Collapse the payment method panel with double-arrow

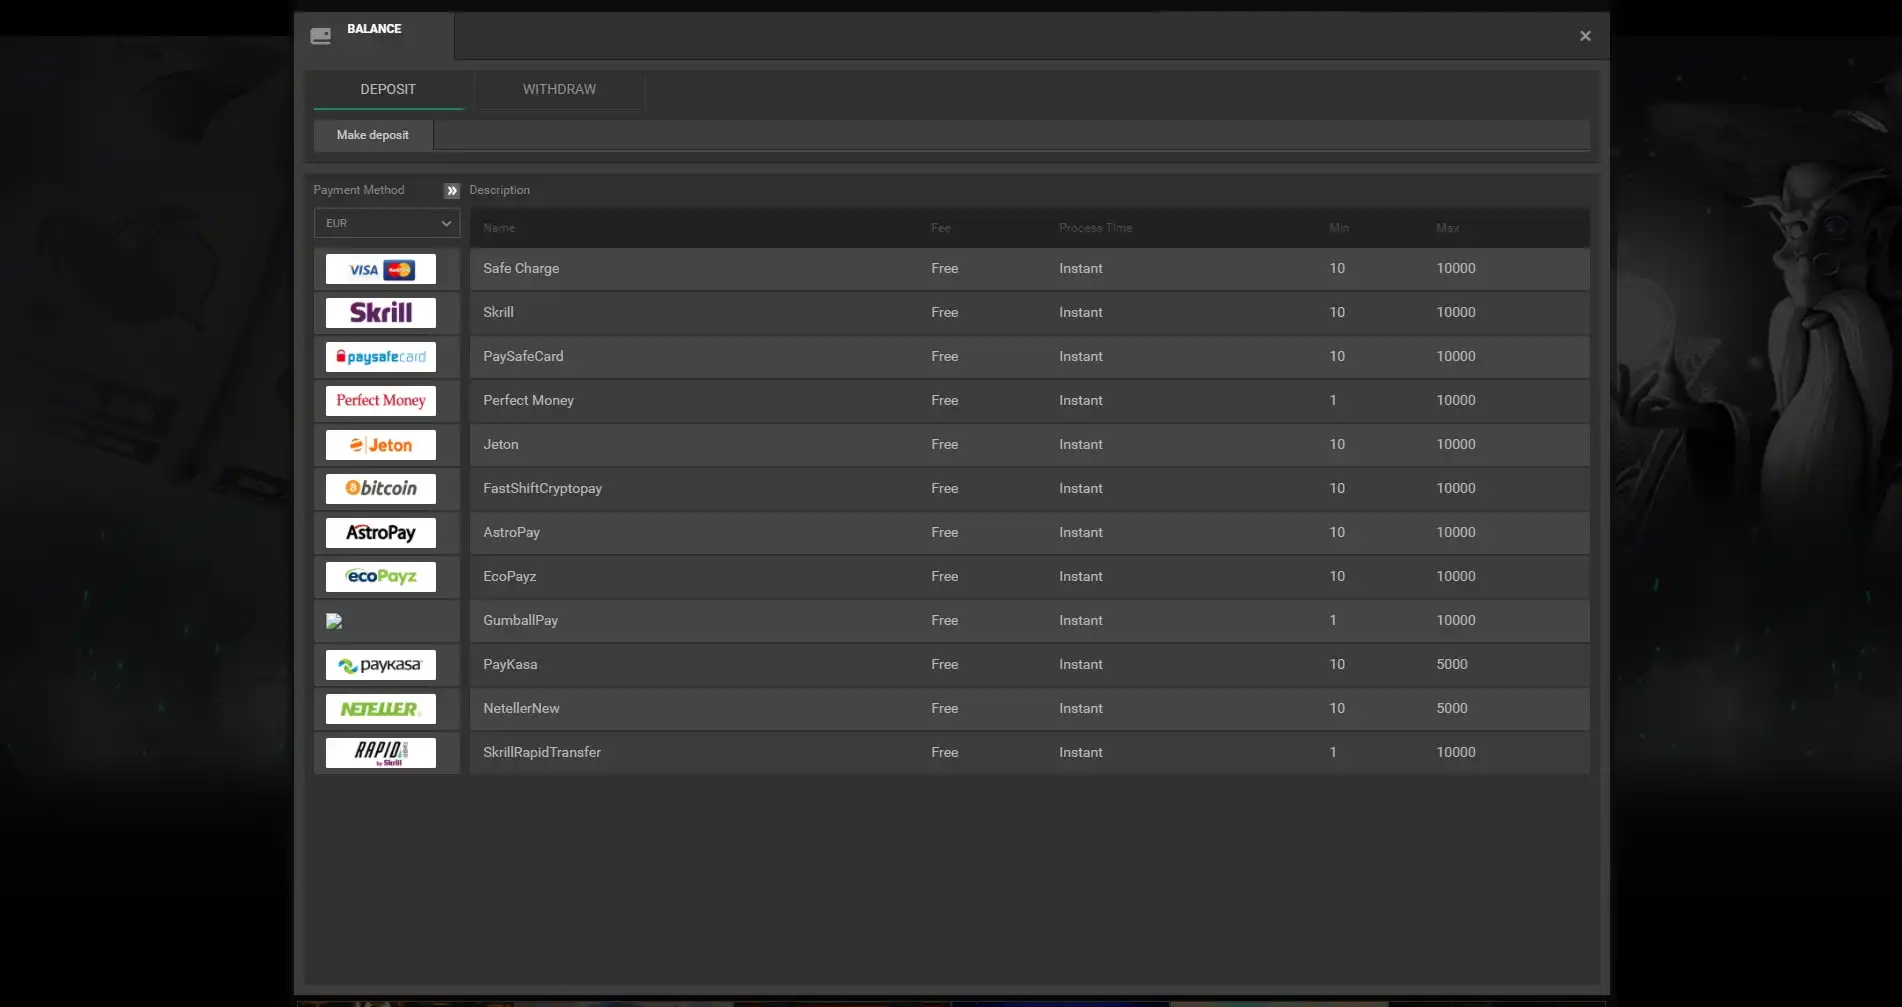tap(452, 190)
